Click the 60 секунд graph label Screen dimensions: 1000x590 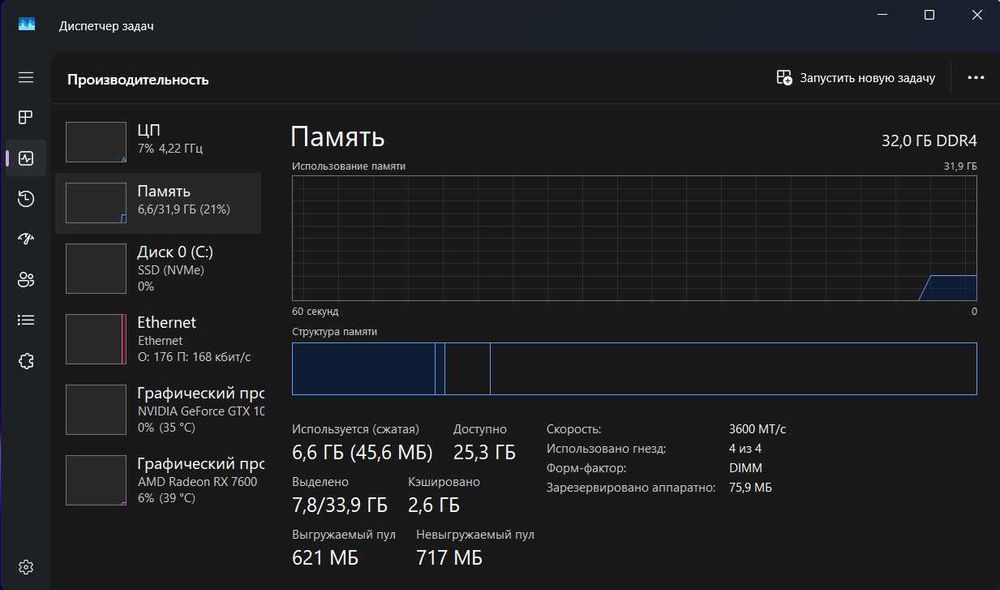(x=315, y=311)
